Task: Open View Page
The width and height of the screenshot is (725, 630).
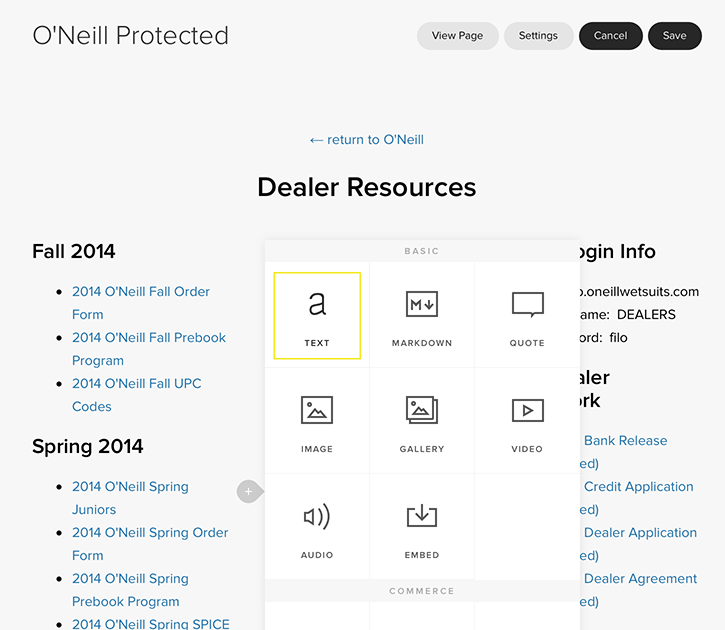Action: click(457, 36)
